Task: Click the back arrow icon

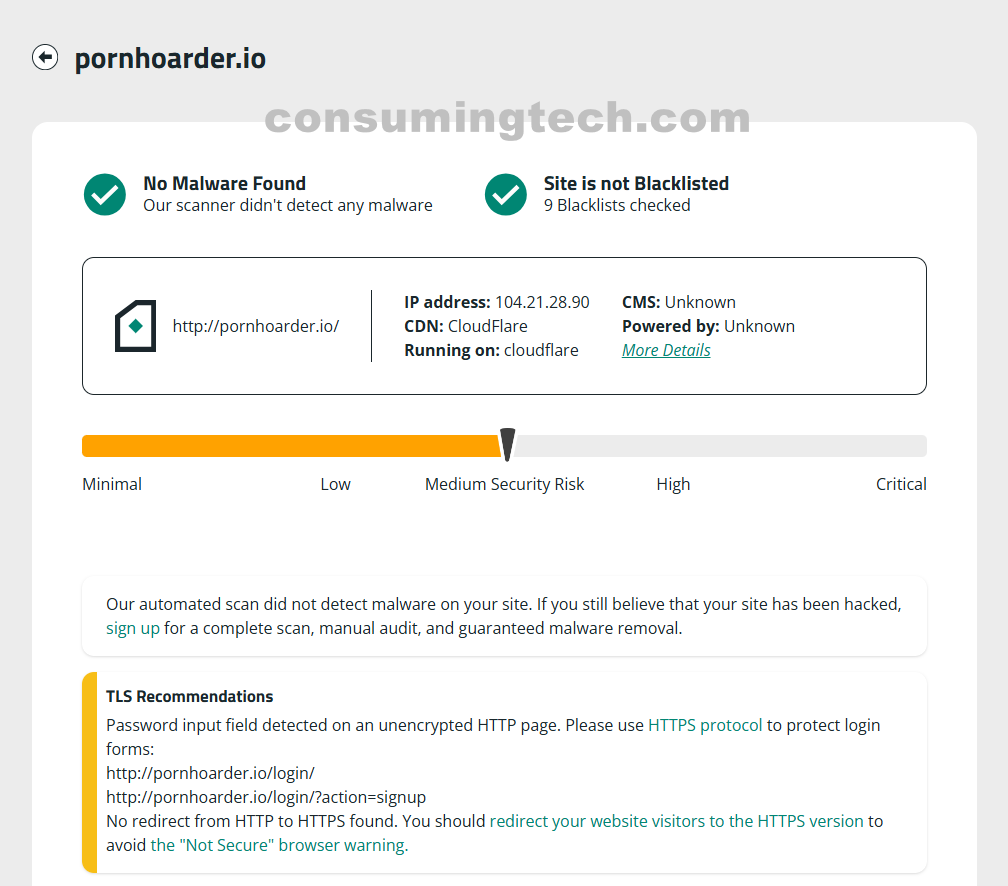Action: click(44, 58)
